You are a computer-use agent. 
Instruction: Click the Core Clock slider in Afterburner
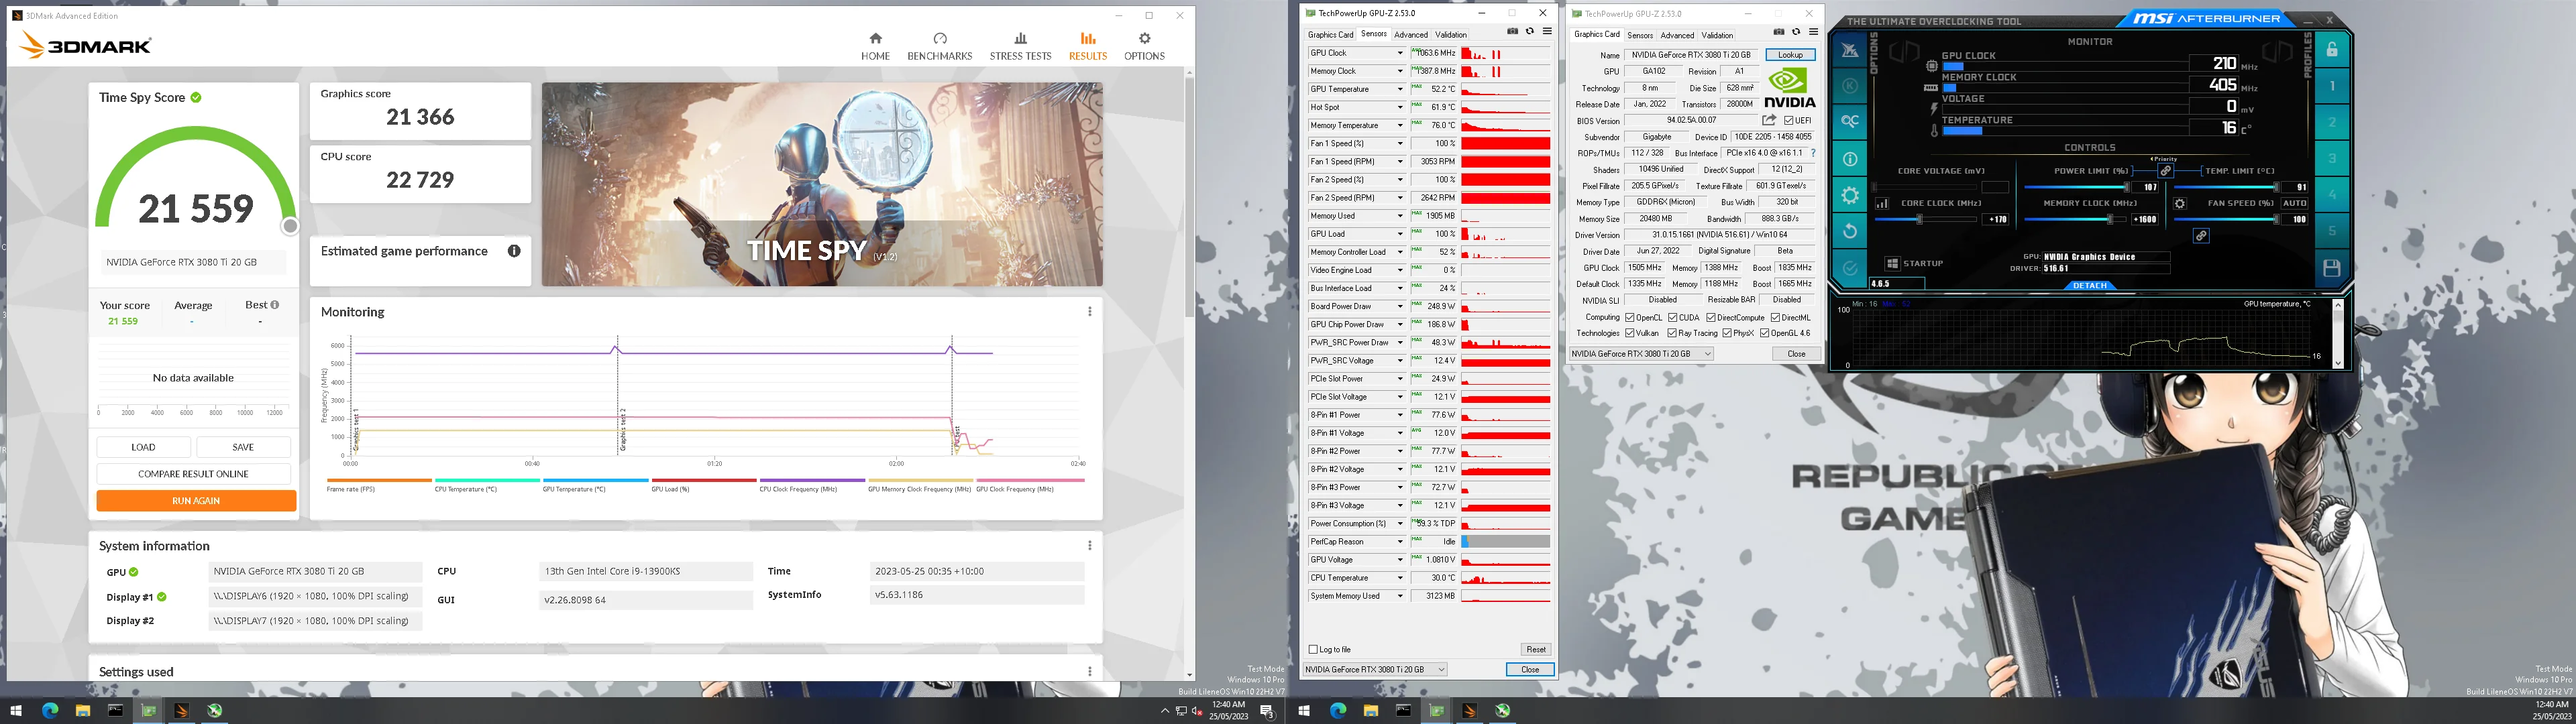point(1926,219)
